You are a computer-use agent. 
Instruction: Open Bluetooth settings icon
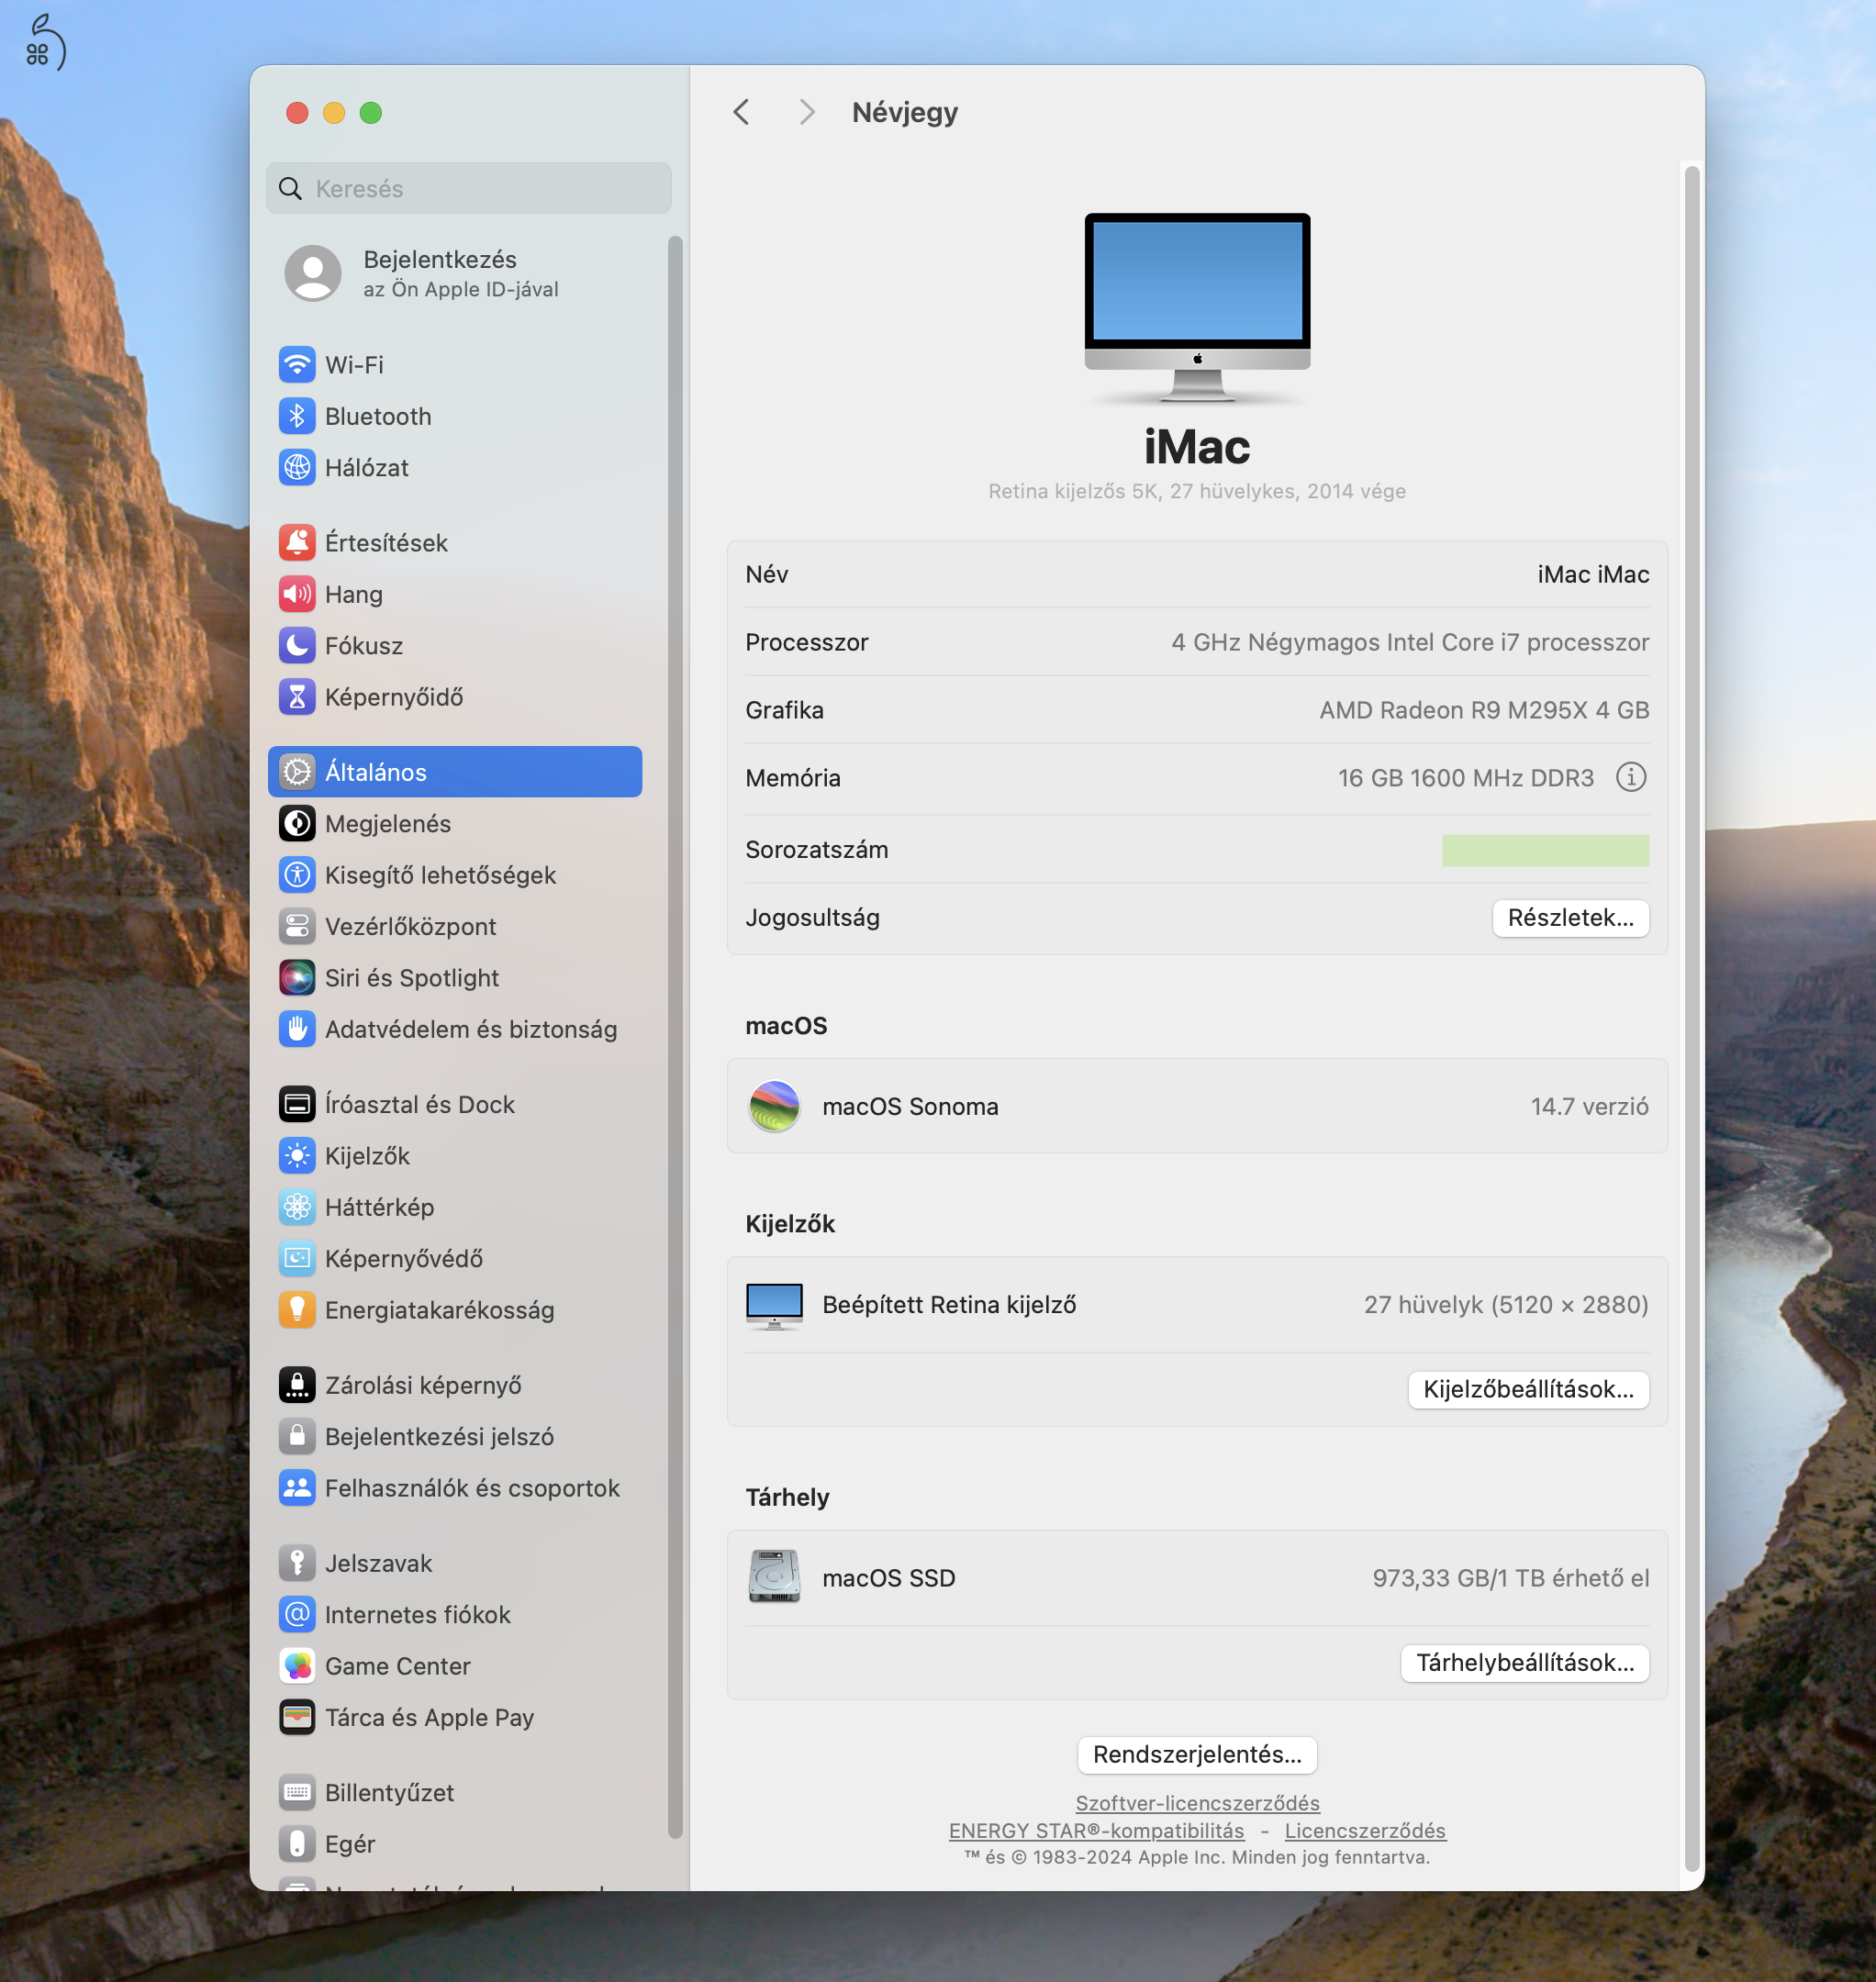click(x=298, y=415)
